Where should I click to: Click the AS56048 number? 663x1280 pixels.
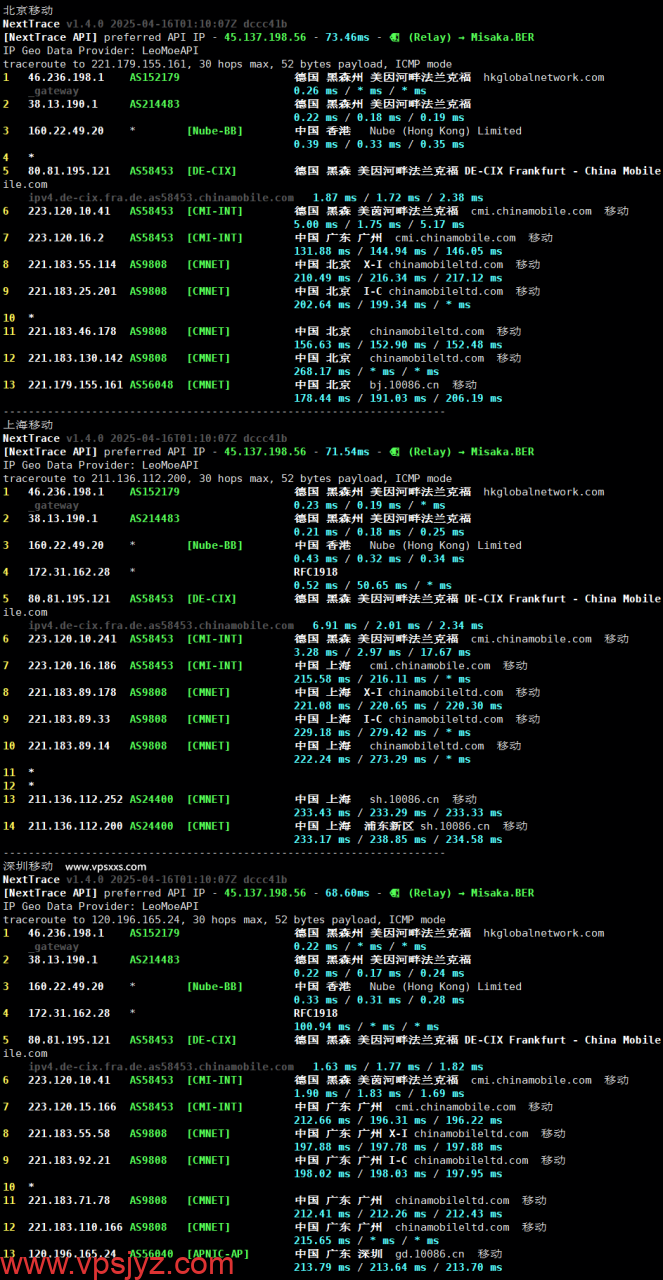coord(151,385)
